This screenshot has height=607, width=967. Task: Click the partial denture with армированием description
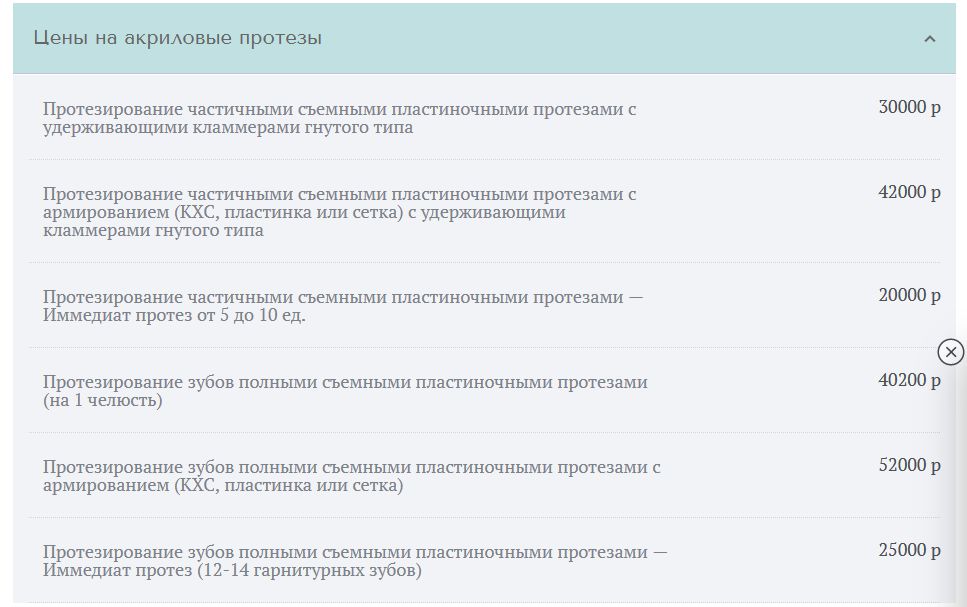pos(339,212)
